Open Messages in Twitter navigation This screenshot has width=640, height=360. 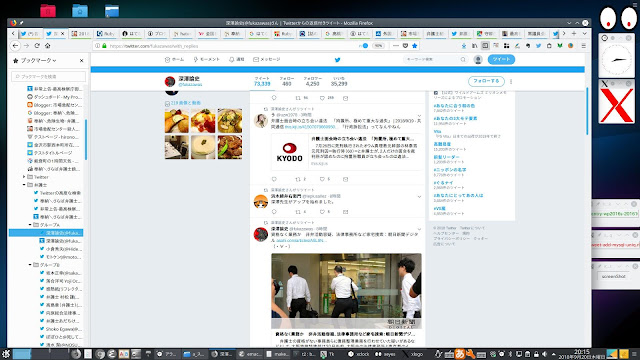pyautogui.click(x=267, y=60)
